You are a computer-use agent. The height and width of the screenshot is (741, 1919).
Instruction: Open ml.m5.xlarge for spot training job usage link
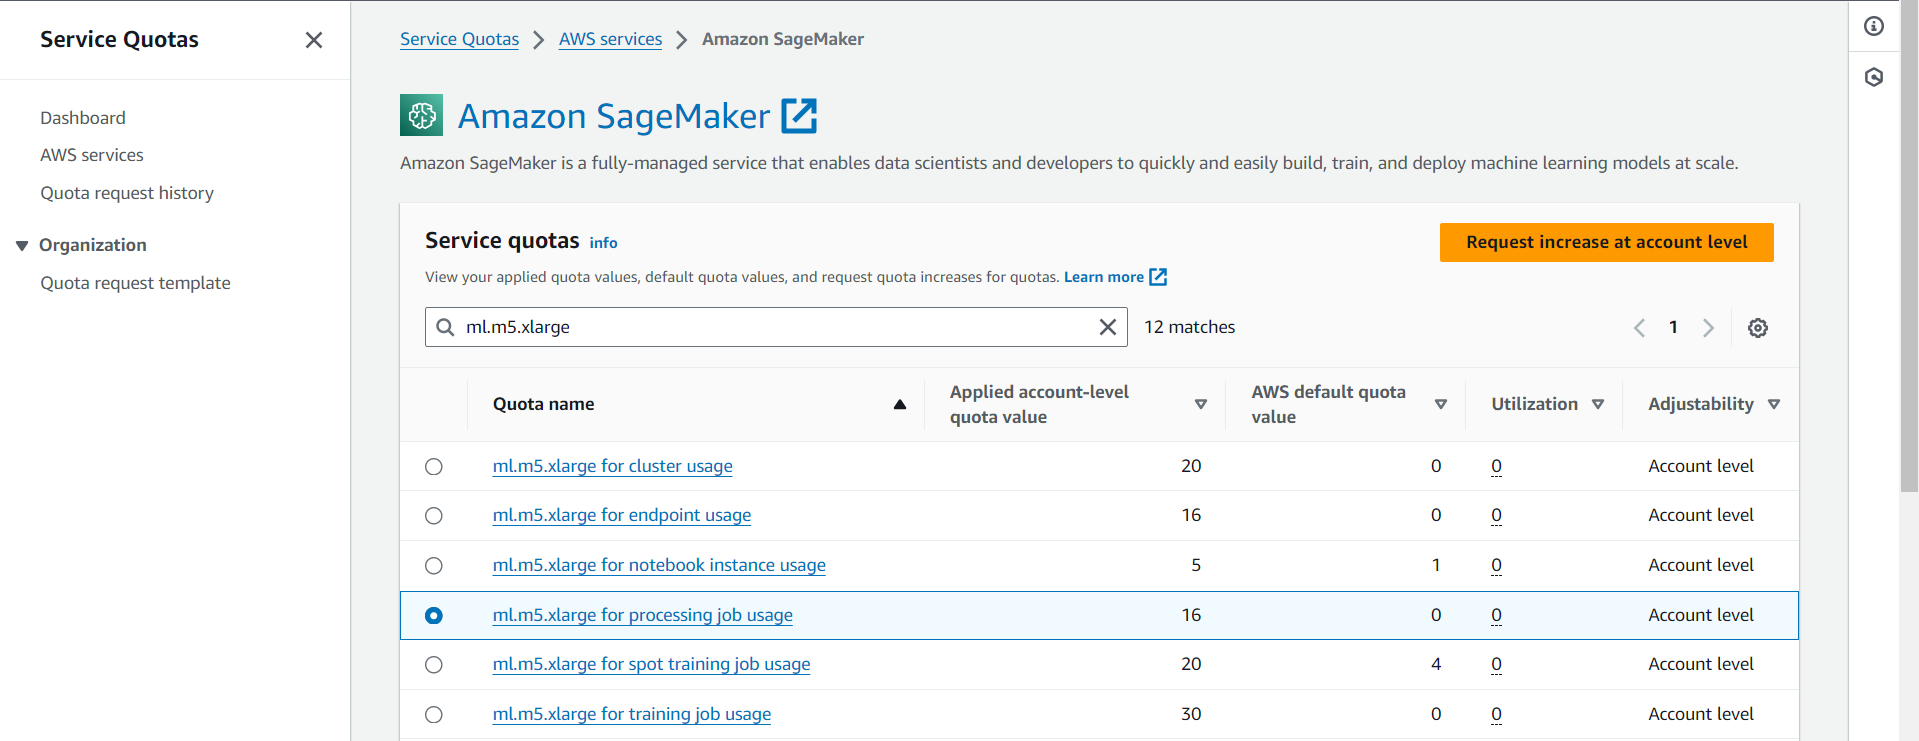click(651, 664)
